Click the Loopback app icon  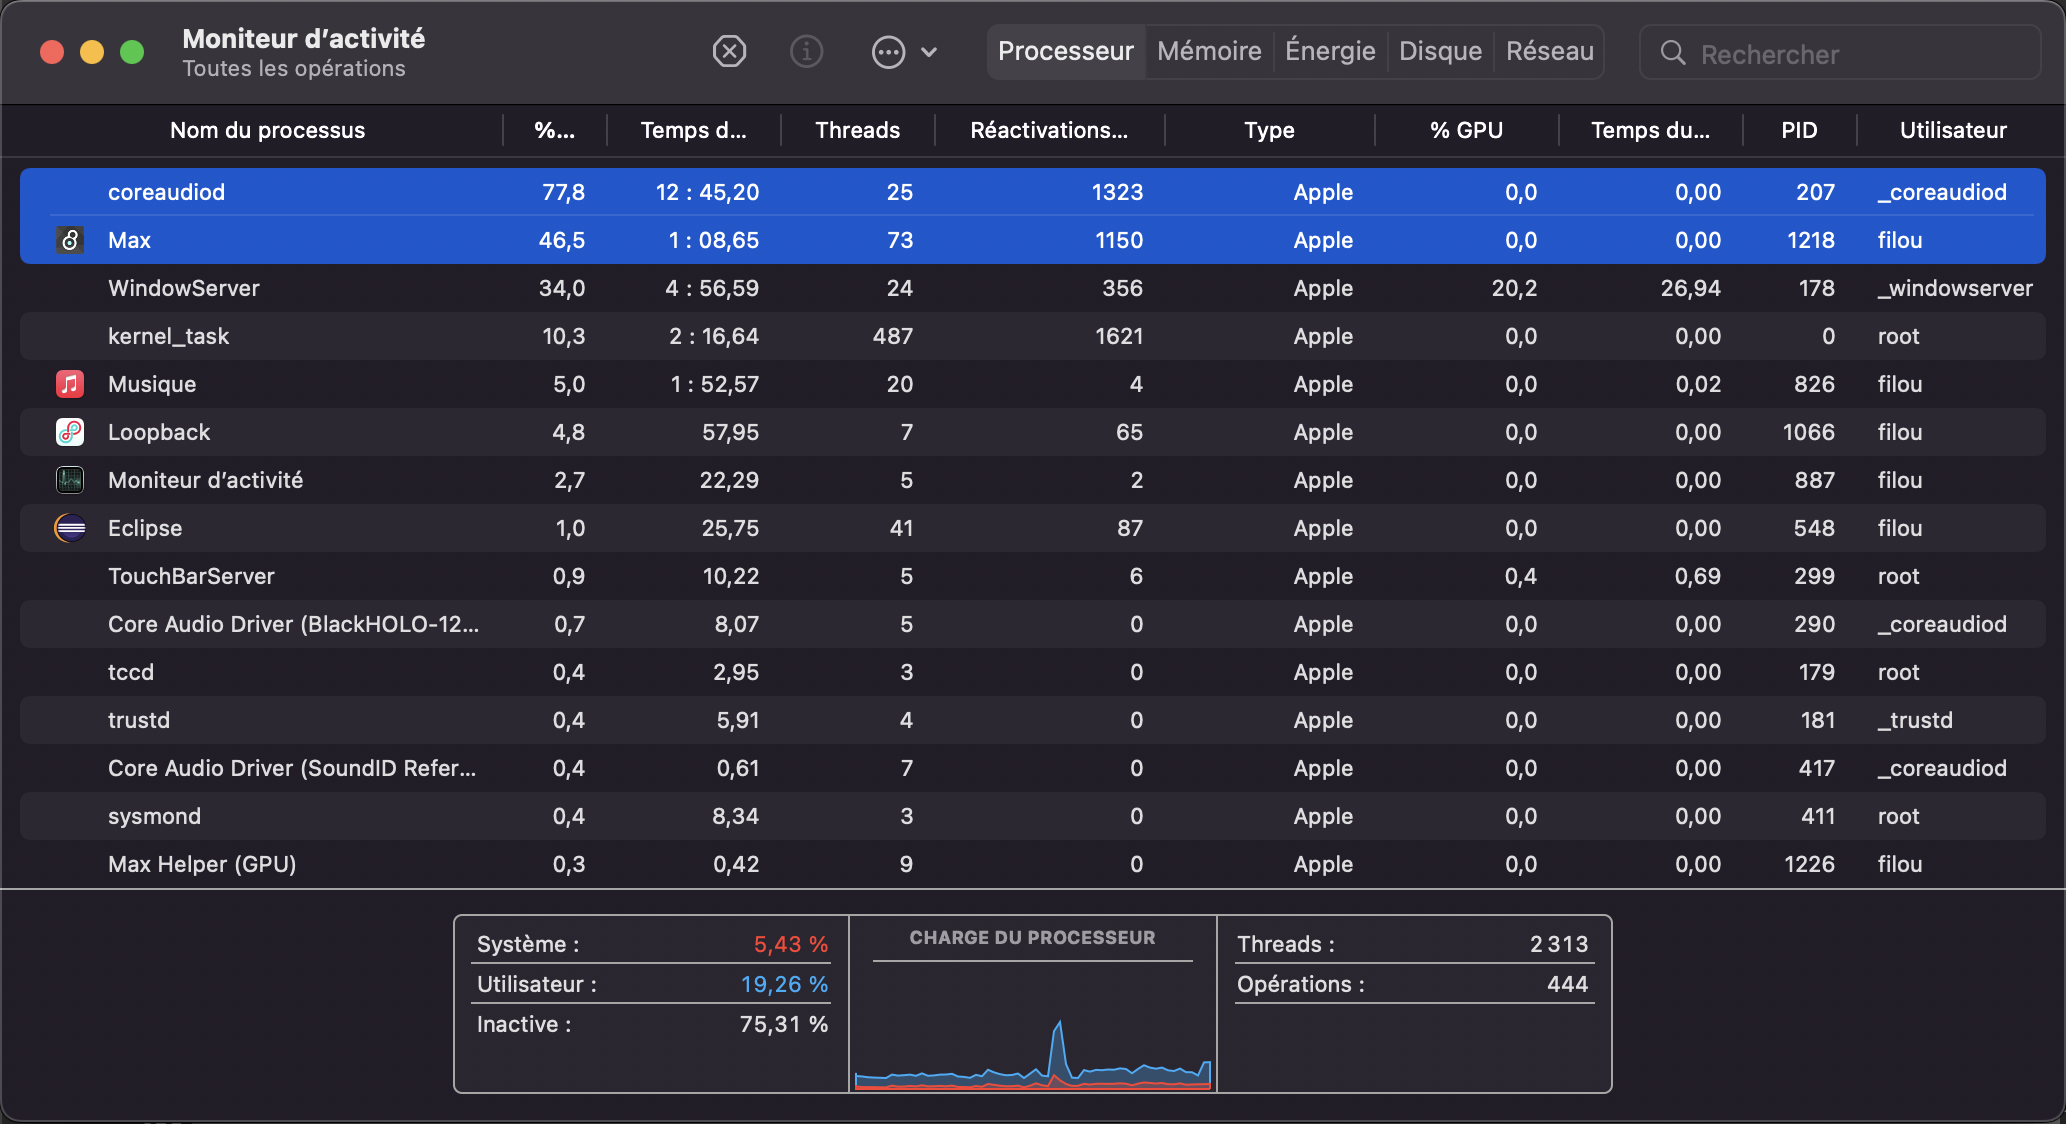click(70, 432)
